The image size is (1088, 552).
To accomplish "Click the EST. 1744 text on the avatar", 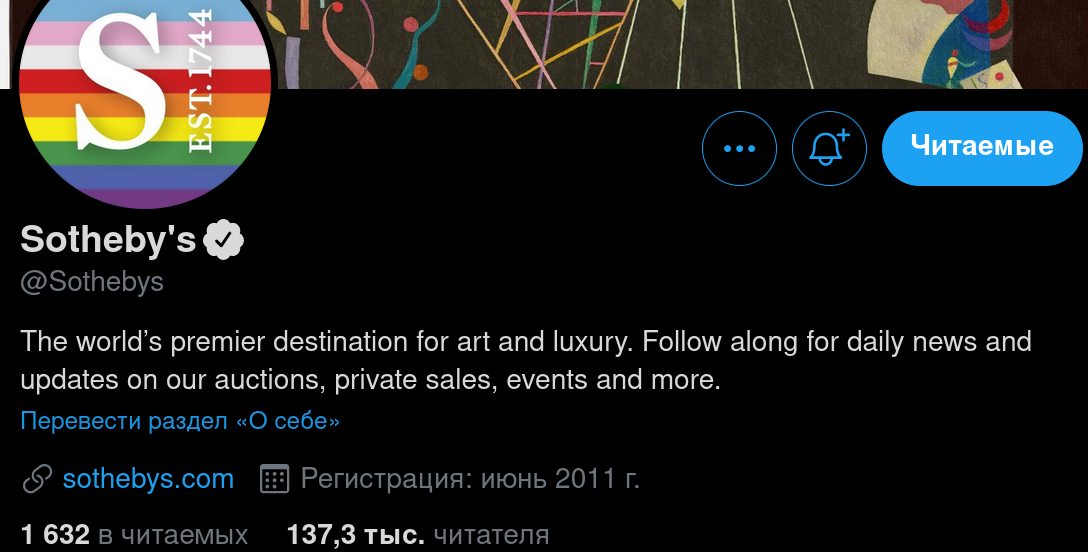I will point(201,81).
